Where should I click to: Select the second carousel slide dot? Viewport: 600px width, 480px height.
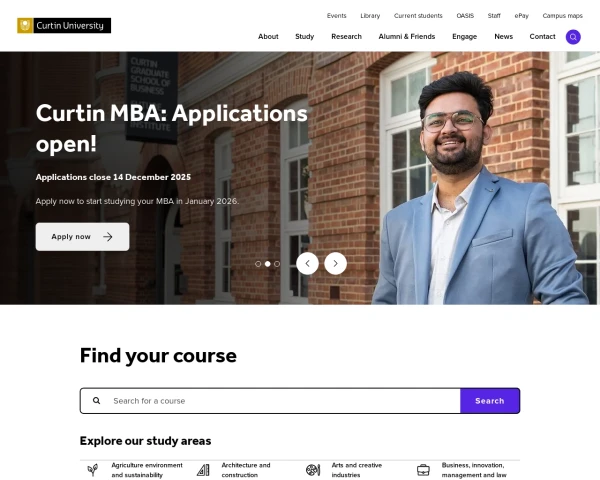point(267,264)
